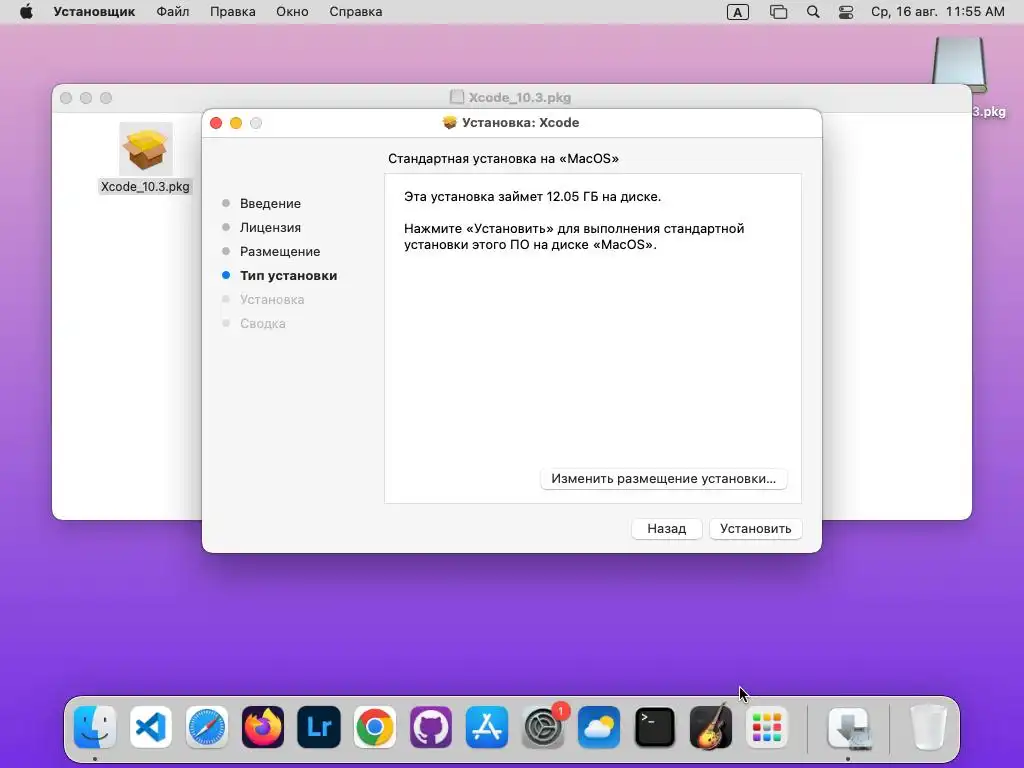This screenshot has width=1024, height=768.
Task: Open the Справка menu
Action: [x=356, y=12]
